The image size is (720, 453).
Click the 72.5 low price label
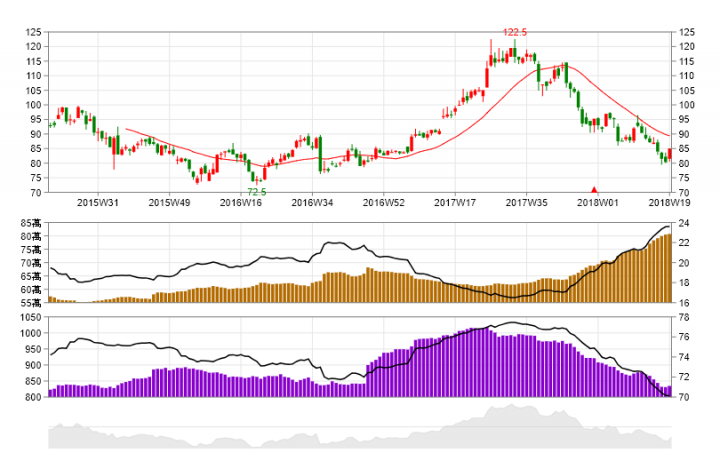pyautogui.click(x=257, y=192)
